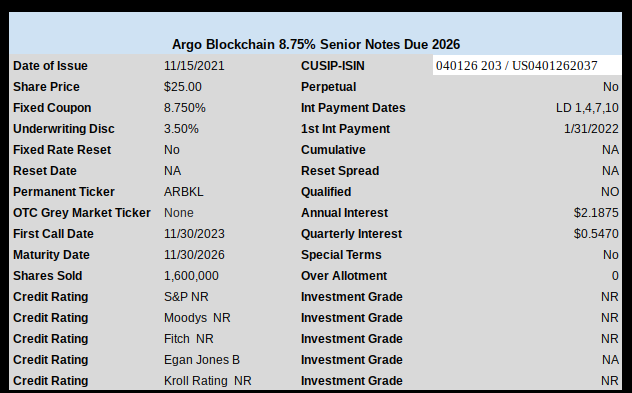Select the OTC Grey Market Ticker label

click(x=82, y=213)
